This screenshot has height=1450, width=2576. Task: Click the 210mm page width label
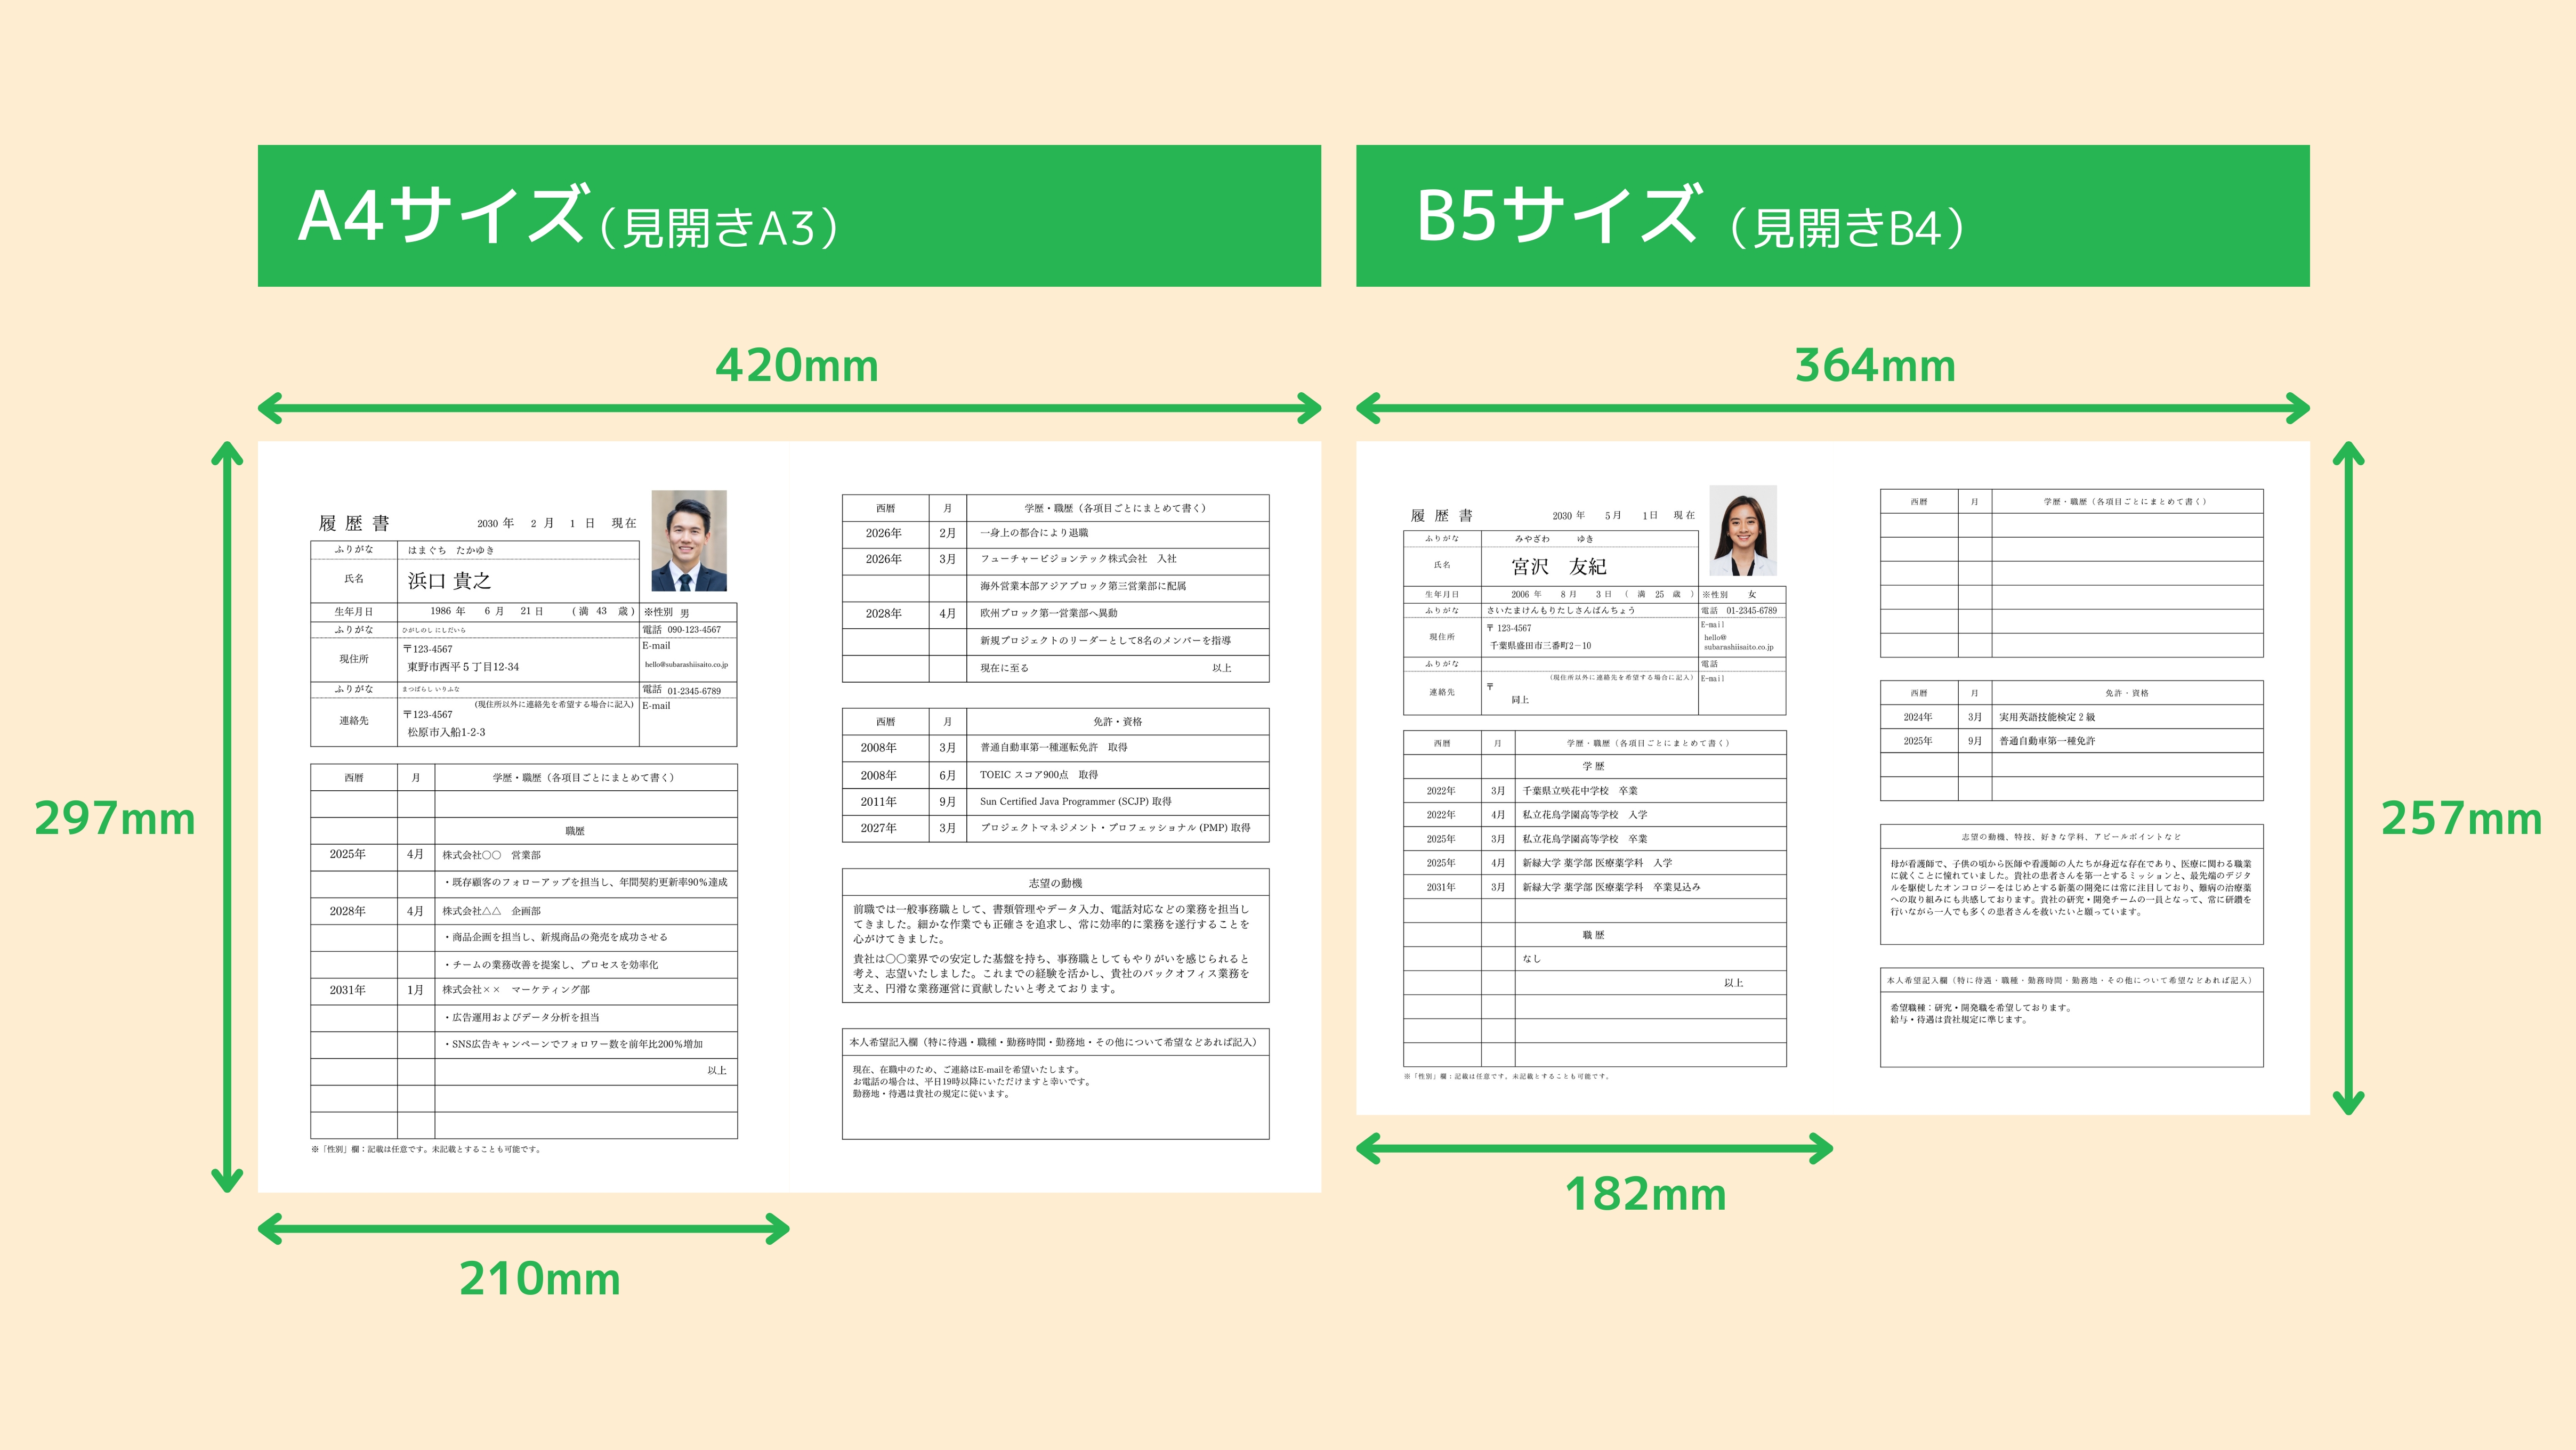[540, 1279]
